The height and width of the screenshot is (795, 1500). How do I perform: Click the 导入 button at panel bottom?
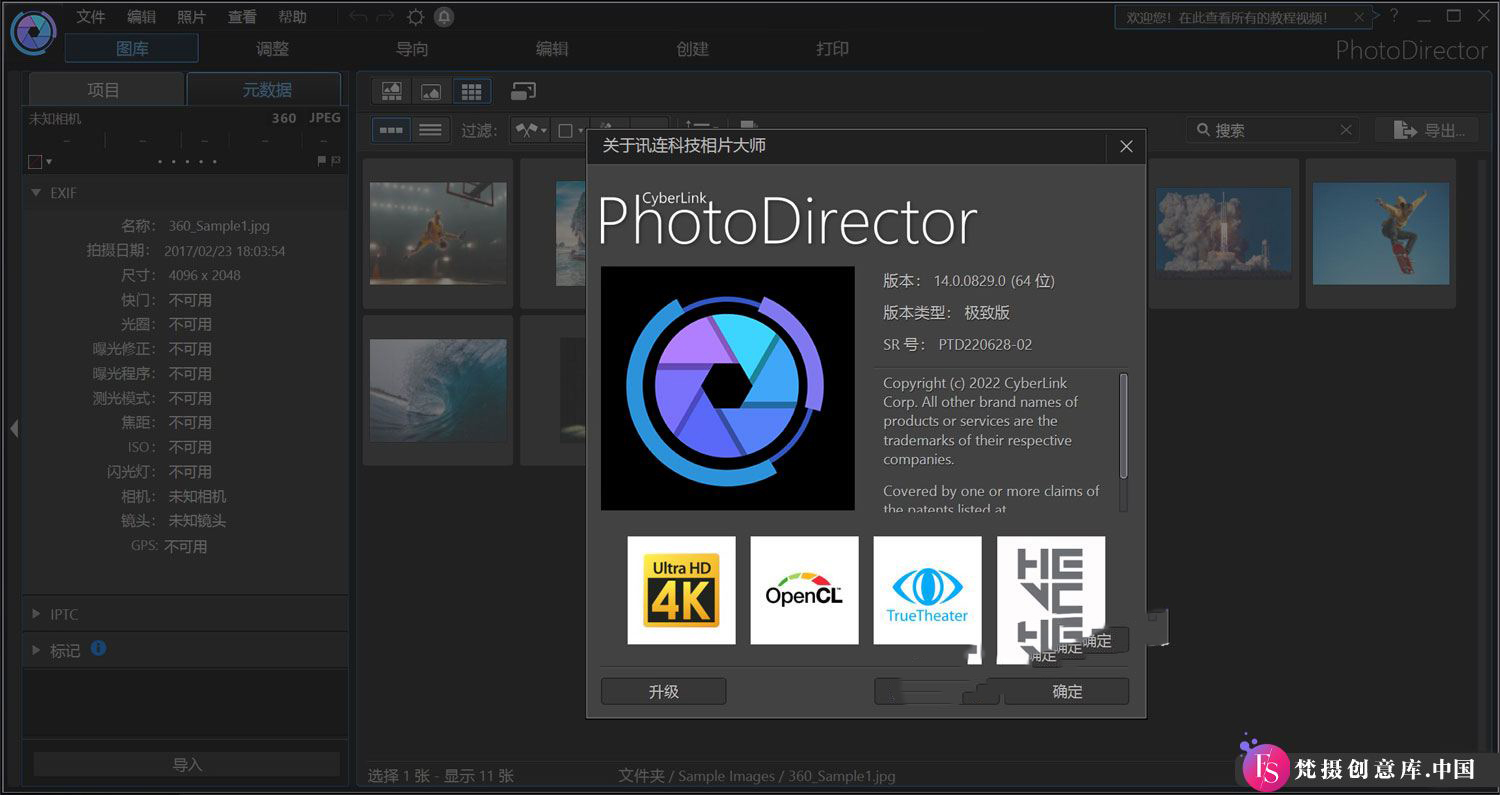tap(187, 764)
